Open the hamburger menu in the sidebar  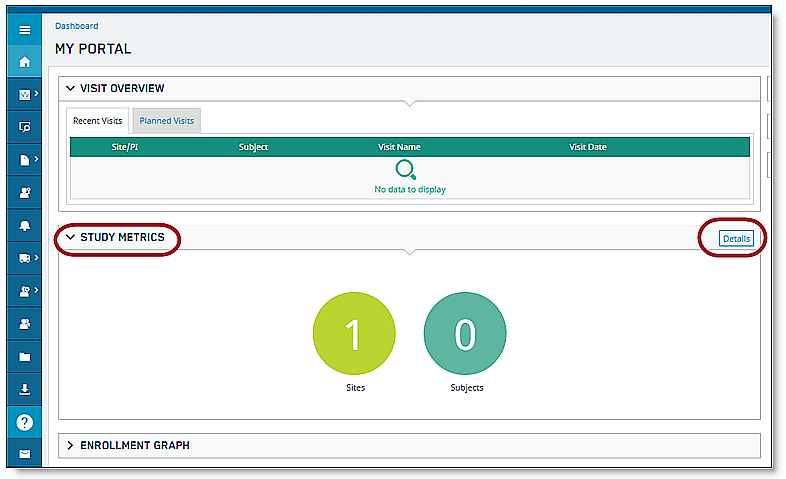click(x=25, y=30)
